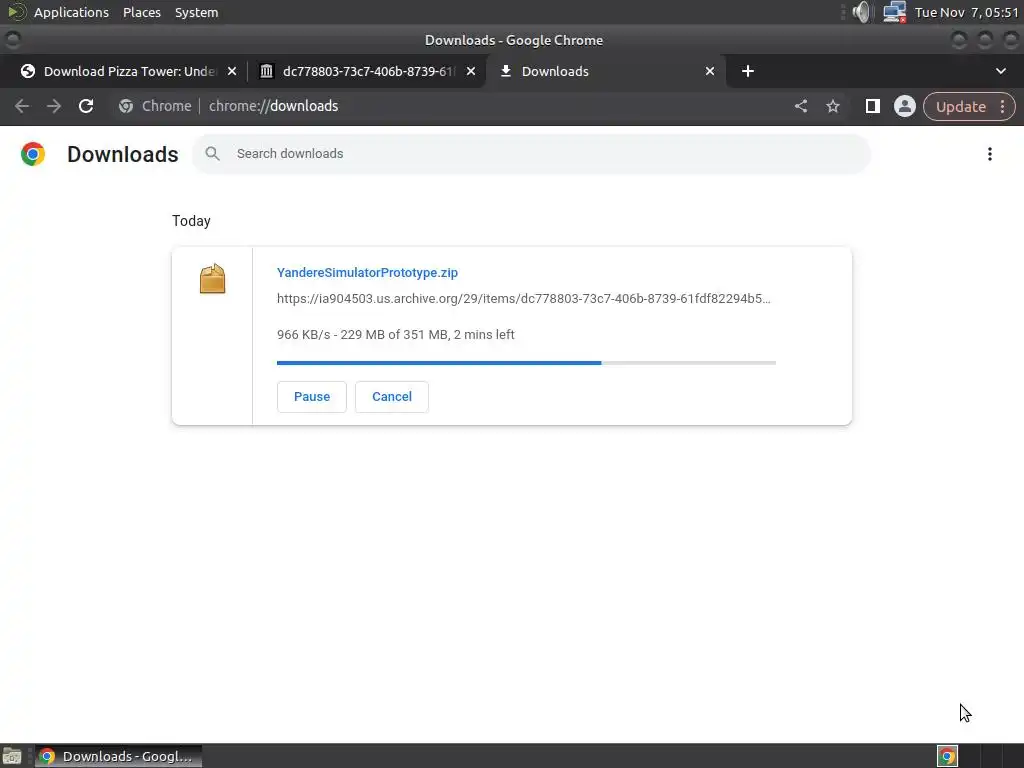Screen dimensions: 1024x768
Task: Click the Downloads page heading
Action: click(x=123, y=154)
